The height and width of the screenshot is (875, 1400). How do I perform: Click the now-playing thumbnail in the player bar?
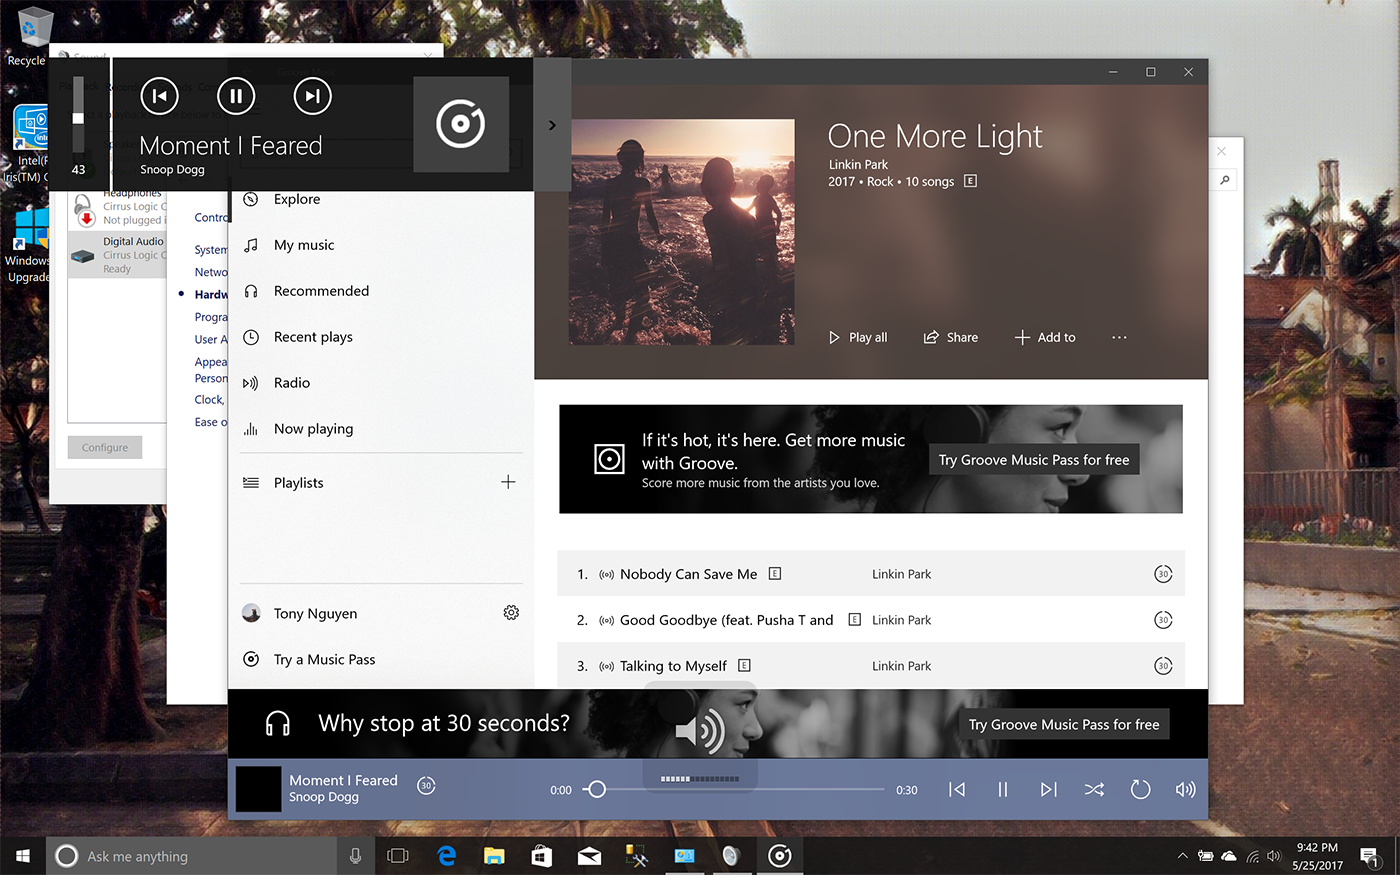(258, 789)
